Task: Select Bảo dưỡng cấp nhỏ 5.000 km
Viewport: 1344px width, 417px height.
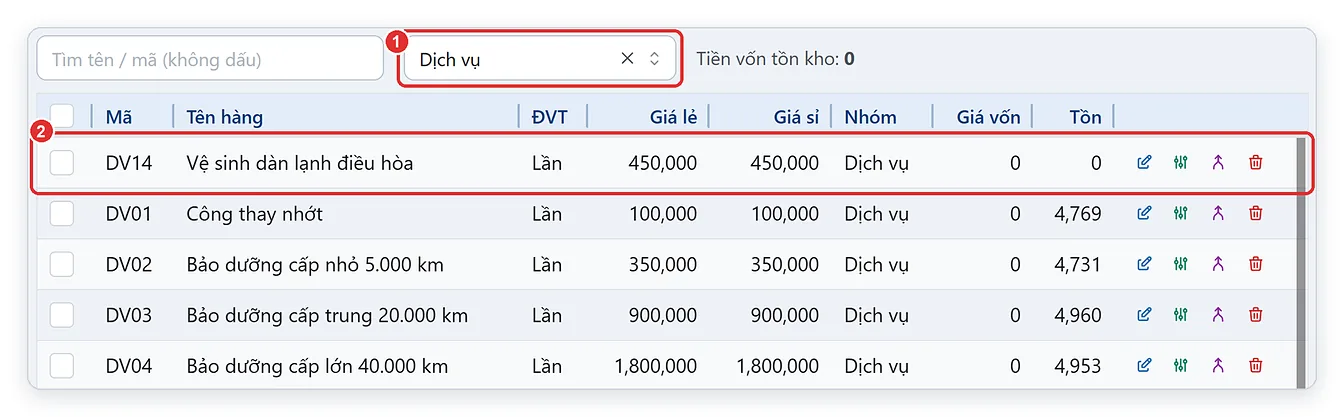Action: [x=315, y=264]
